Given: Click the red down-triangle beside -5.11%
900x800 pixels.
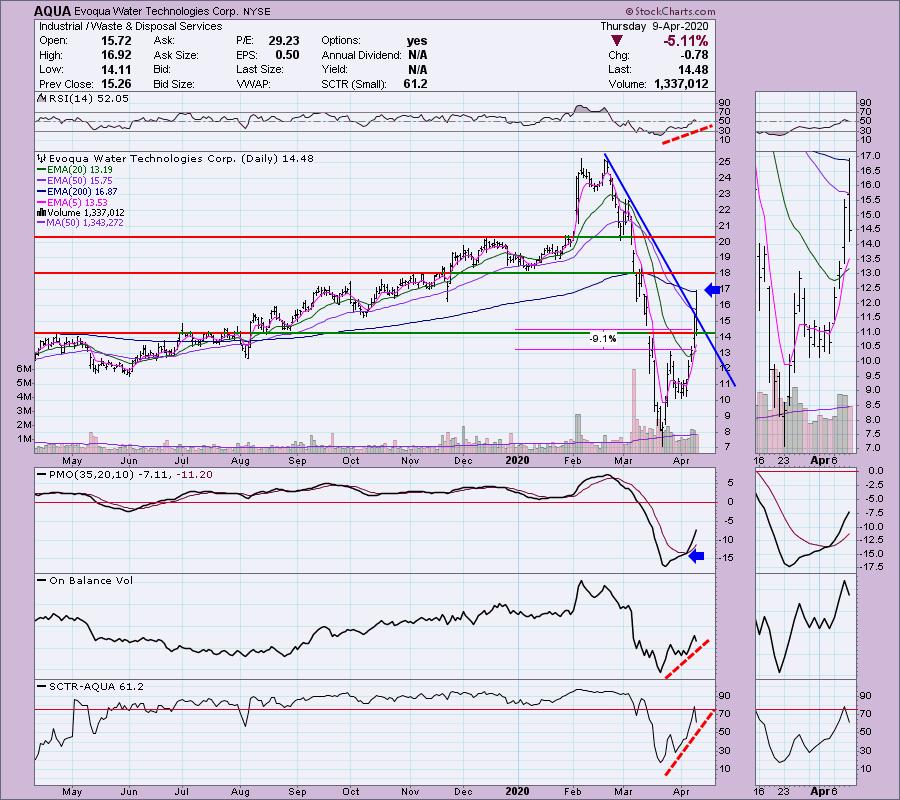Looking at the screenshot, I should (x=616, y=41).
